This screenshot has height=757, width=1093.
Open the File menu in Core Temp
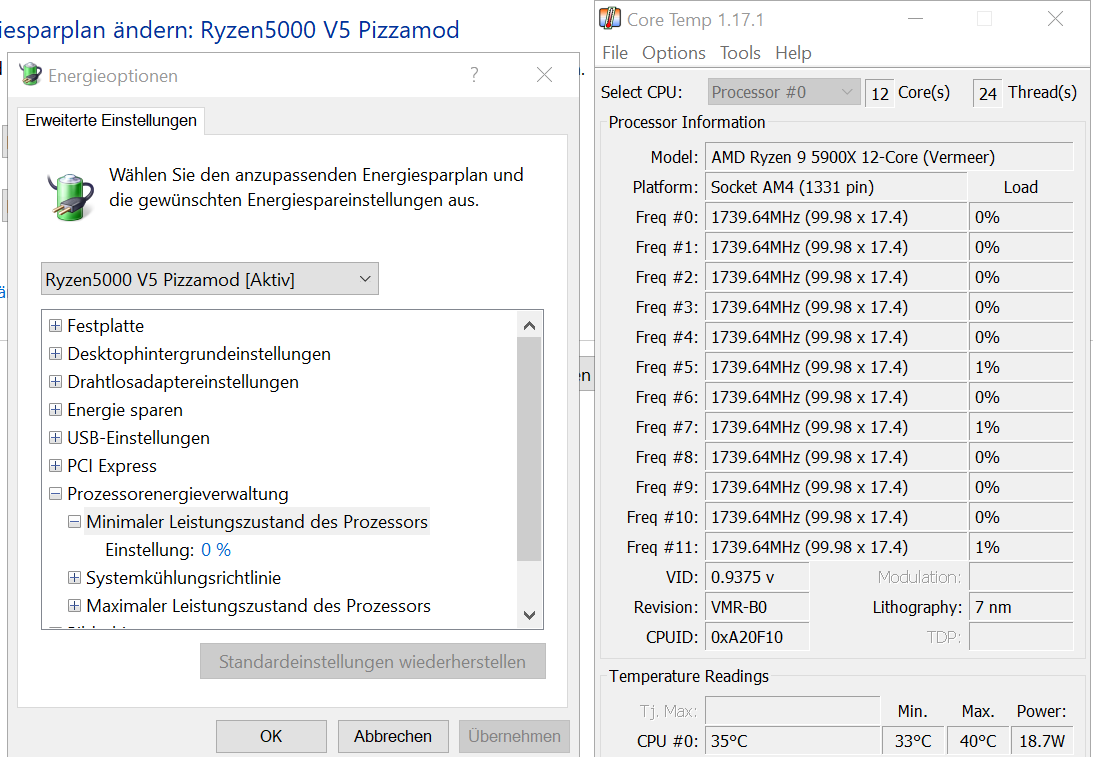pos(615,53)
